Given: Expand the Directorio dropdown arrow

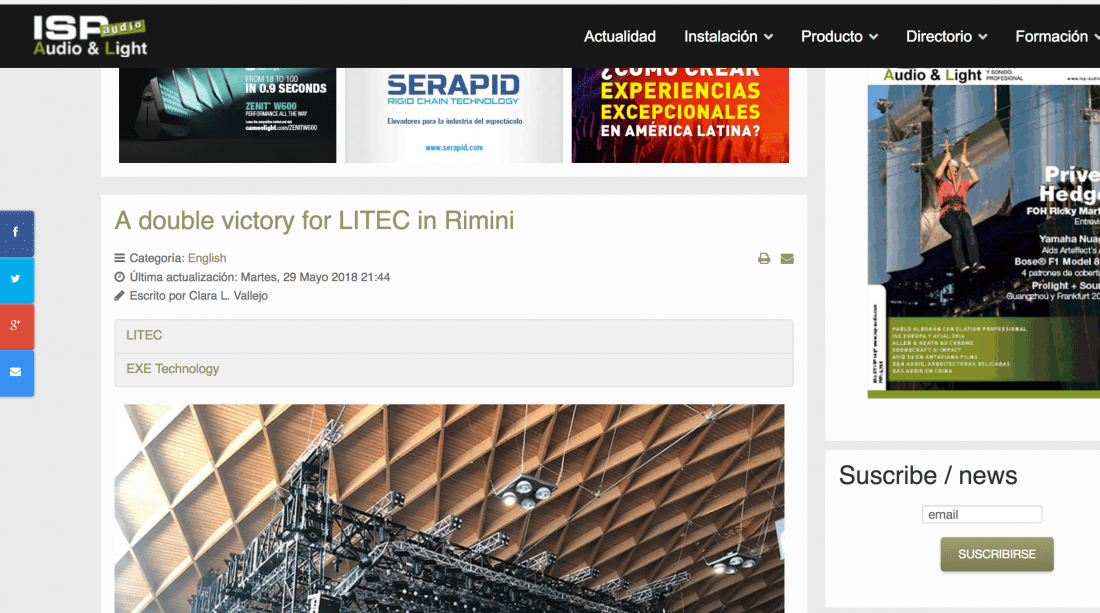Looking at the screenshot, I should click(983, 37).
